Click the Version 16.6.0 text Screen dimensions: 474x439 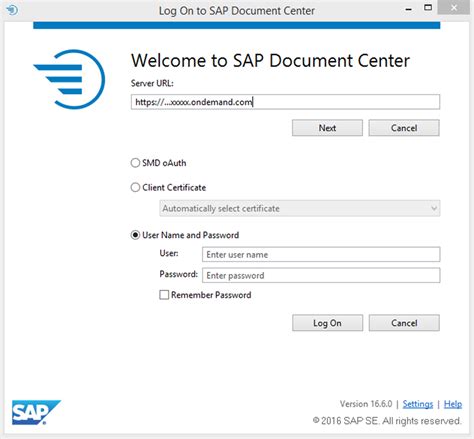366,404
